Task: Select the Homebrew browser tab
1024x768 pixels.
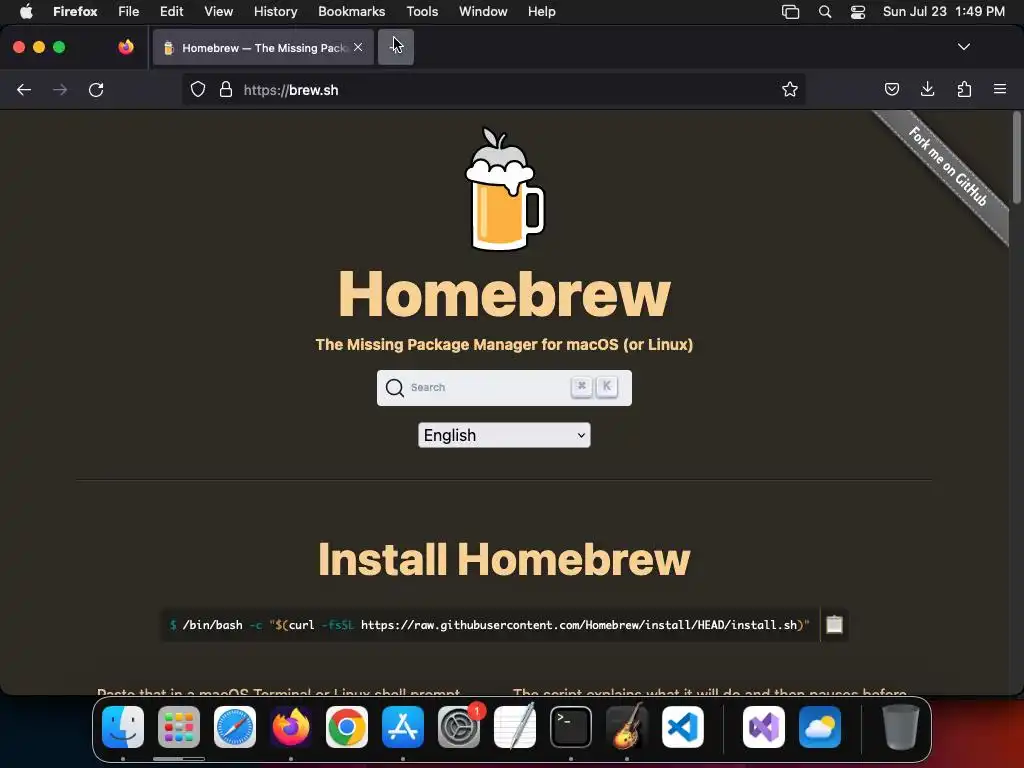Action: (x=263, y=47)
